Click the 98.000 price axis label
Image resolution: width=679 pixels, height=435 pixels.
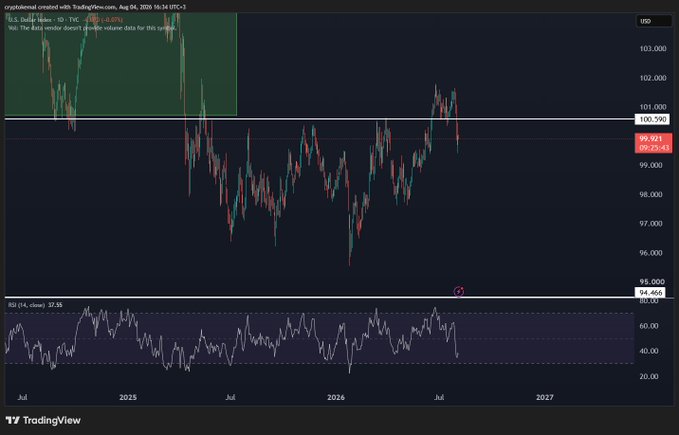[x=653, y=195]
